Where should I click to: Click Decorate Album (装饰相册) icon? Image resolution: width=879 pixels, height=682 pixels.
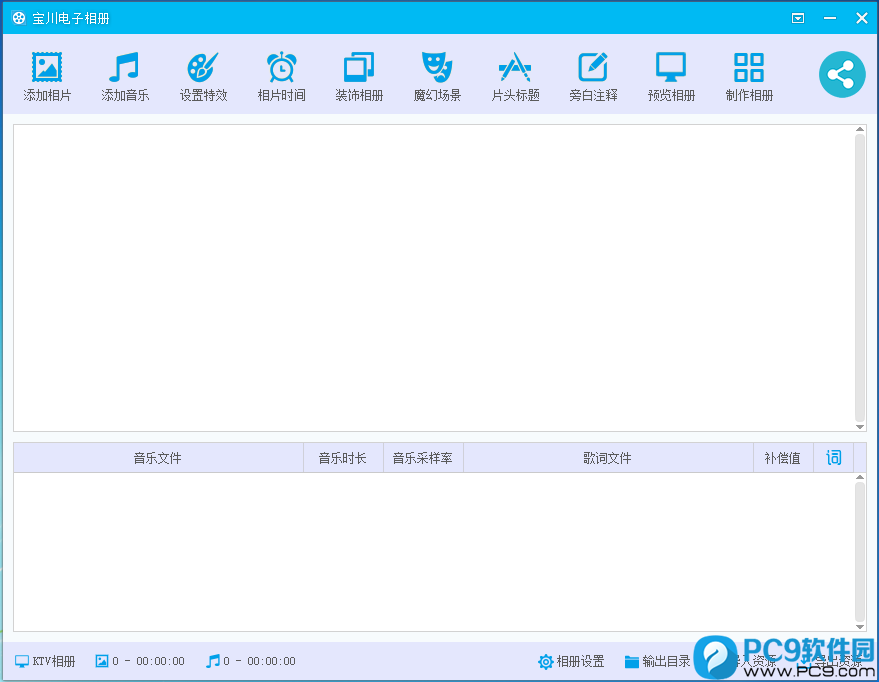(359, 68)
